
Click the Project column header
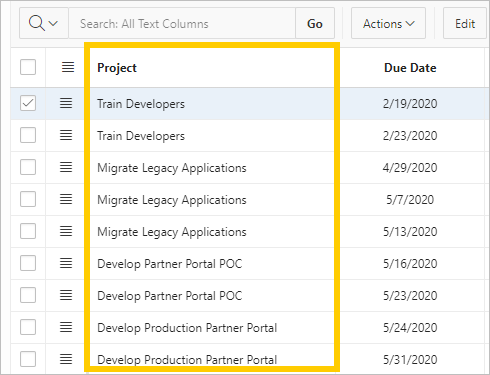coord(117,68)
